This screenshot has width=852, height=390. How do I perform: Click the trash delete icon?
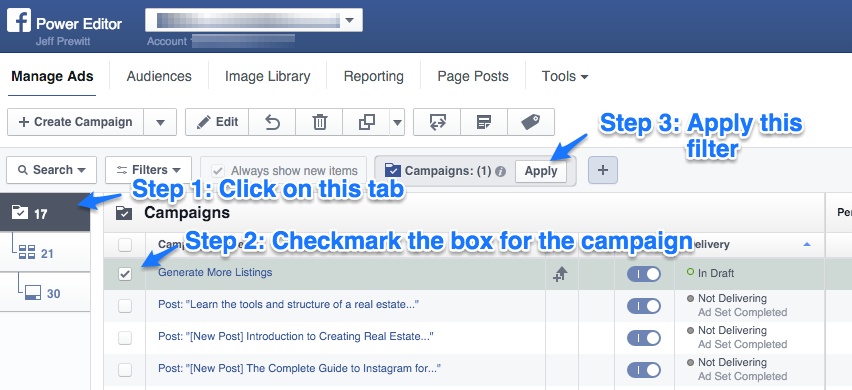(320, 122)
